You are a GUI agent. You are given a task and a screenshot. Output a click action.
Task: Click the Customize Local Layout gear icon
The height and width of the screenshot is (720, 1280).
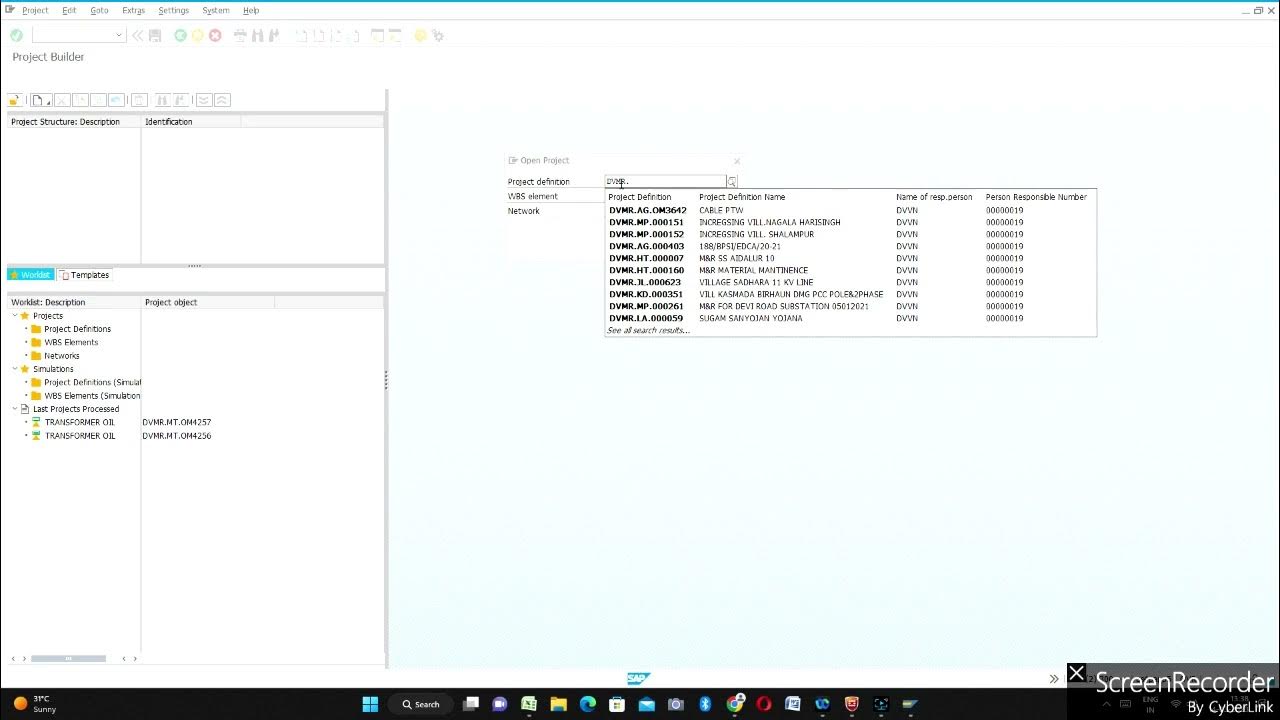(x=437, y=35)
